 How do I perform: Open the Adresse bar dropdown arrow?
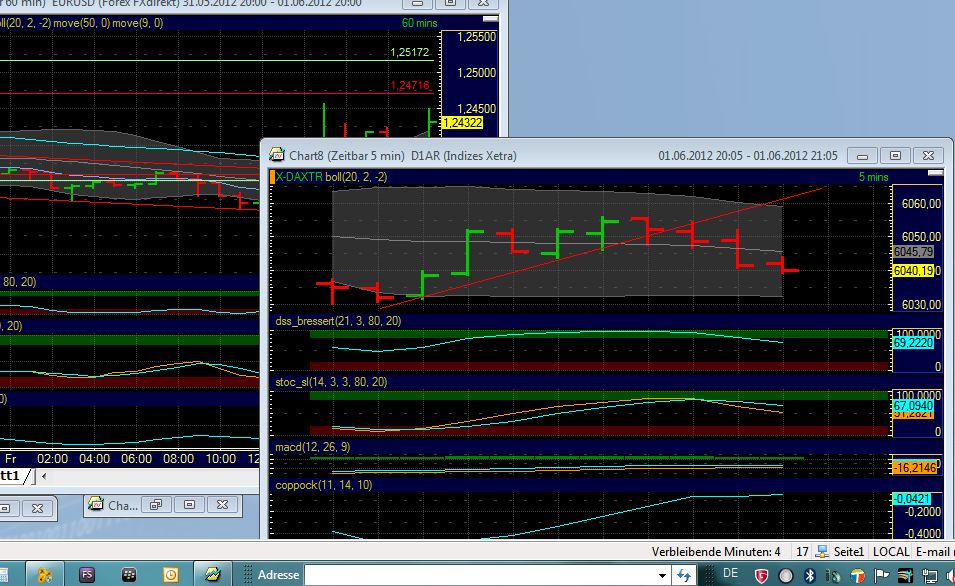pyautogui.click(x=662, y=575)
